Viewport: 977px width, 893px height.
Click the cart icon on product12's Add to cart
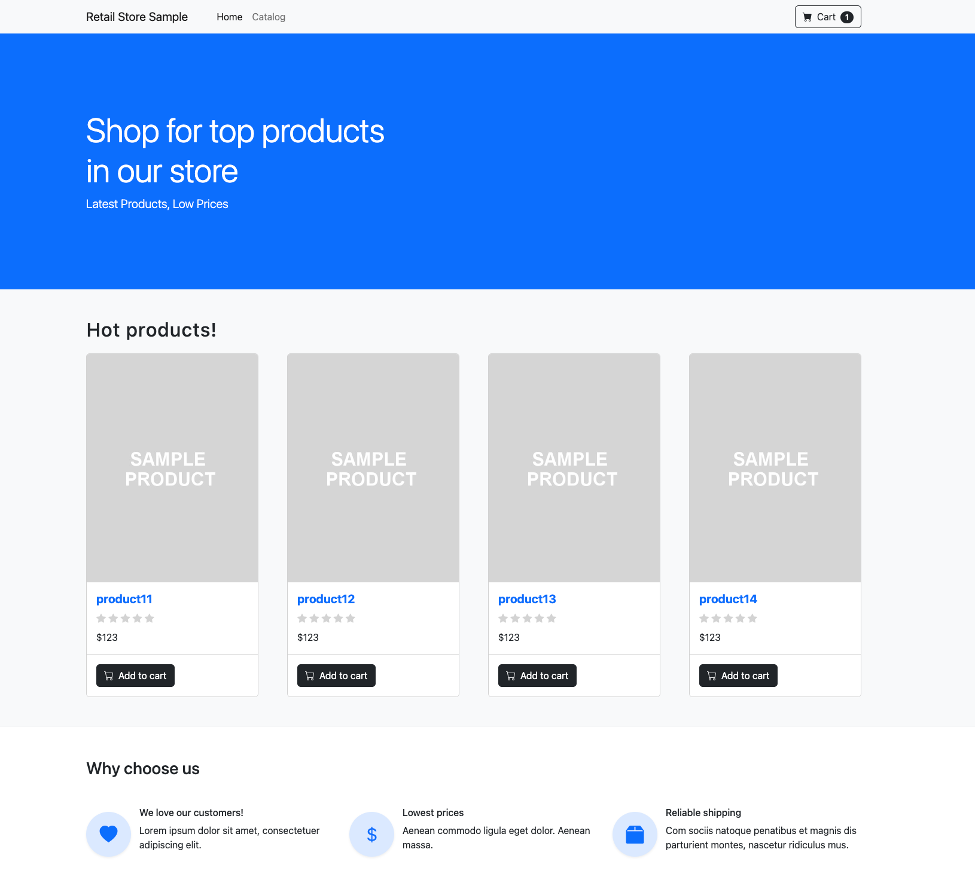coord(308,675)
